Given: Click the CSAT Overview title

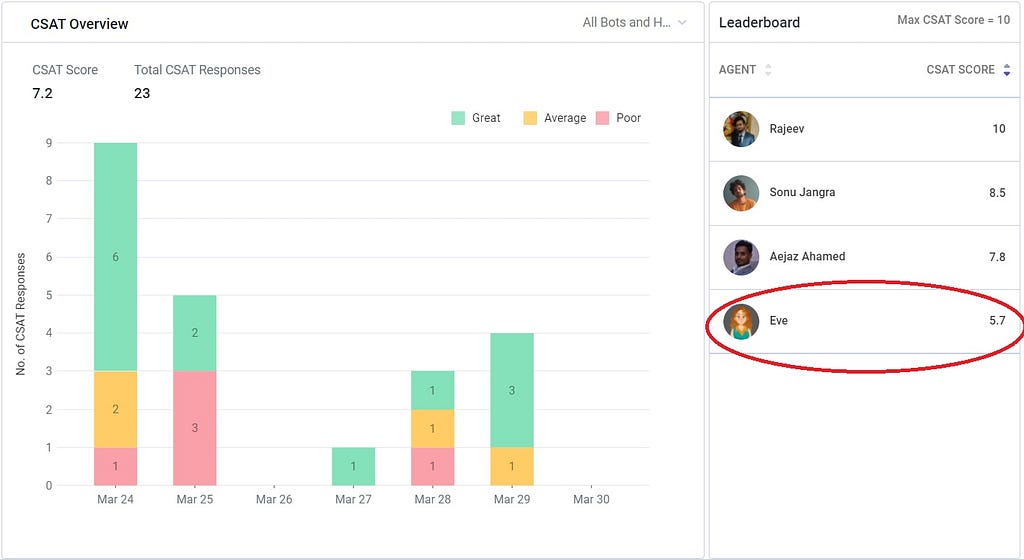Looking at the screenshot, I should pyautogui.click(x=80, y=24).
